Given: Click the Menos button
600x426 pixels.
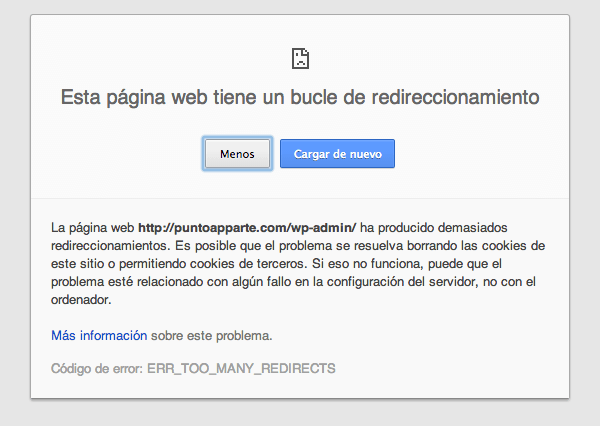Looking at the screenshot, I should click(x=237, y=153).
